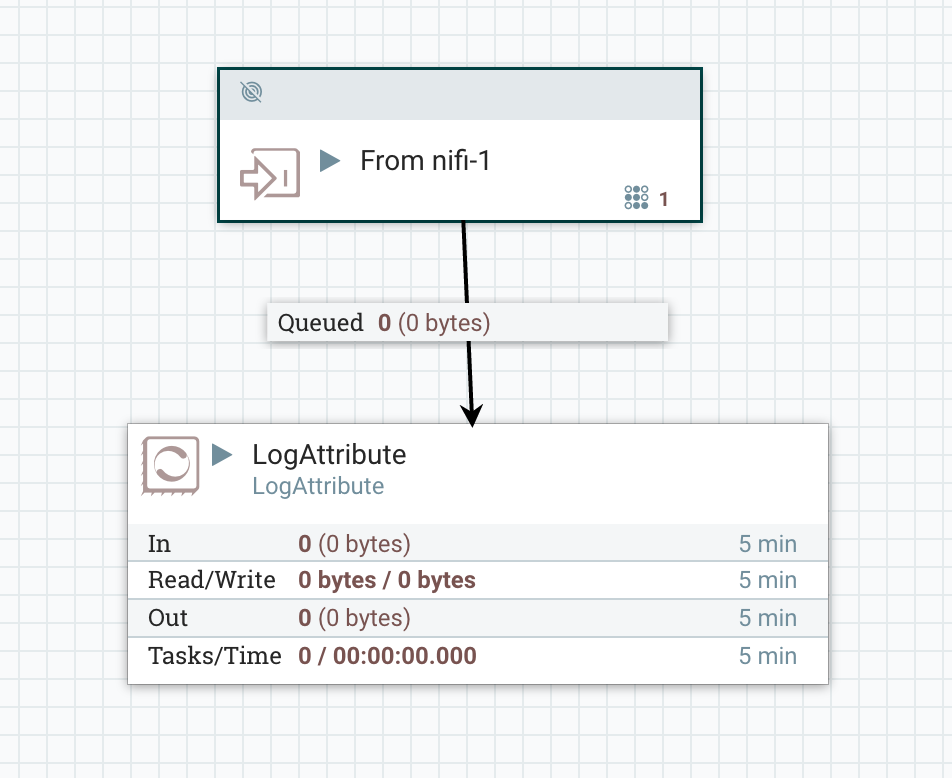Click the Out value 0 (0 bytes)

pyautogui.click(x=355, y=618)
